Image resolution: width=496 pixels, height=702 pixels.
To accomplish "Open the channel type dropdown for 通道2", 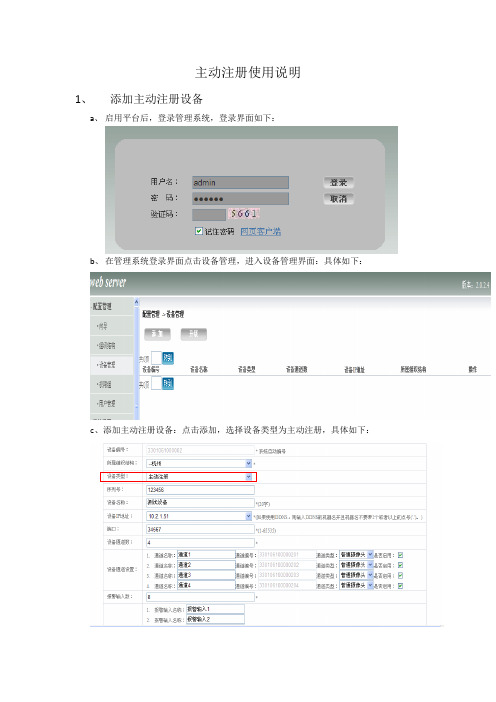I will [356, 565].
